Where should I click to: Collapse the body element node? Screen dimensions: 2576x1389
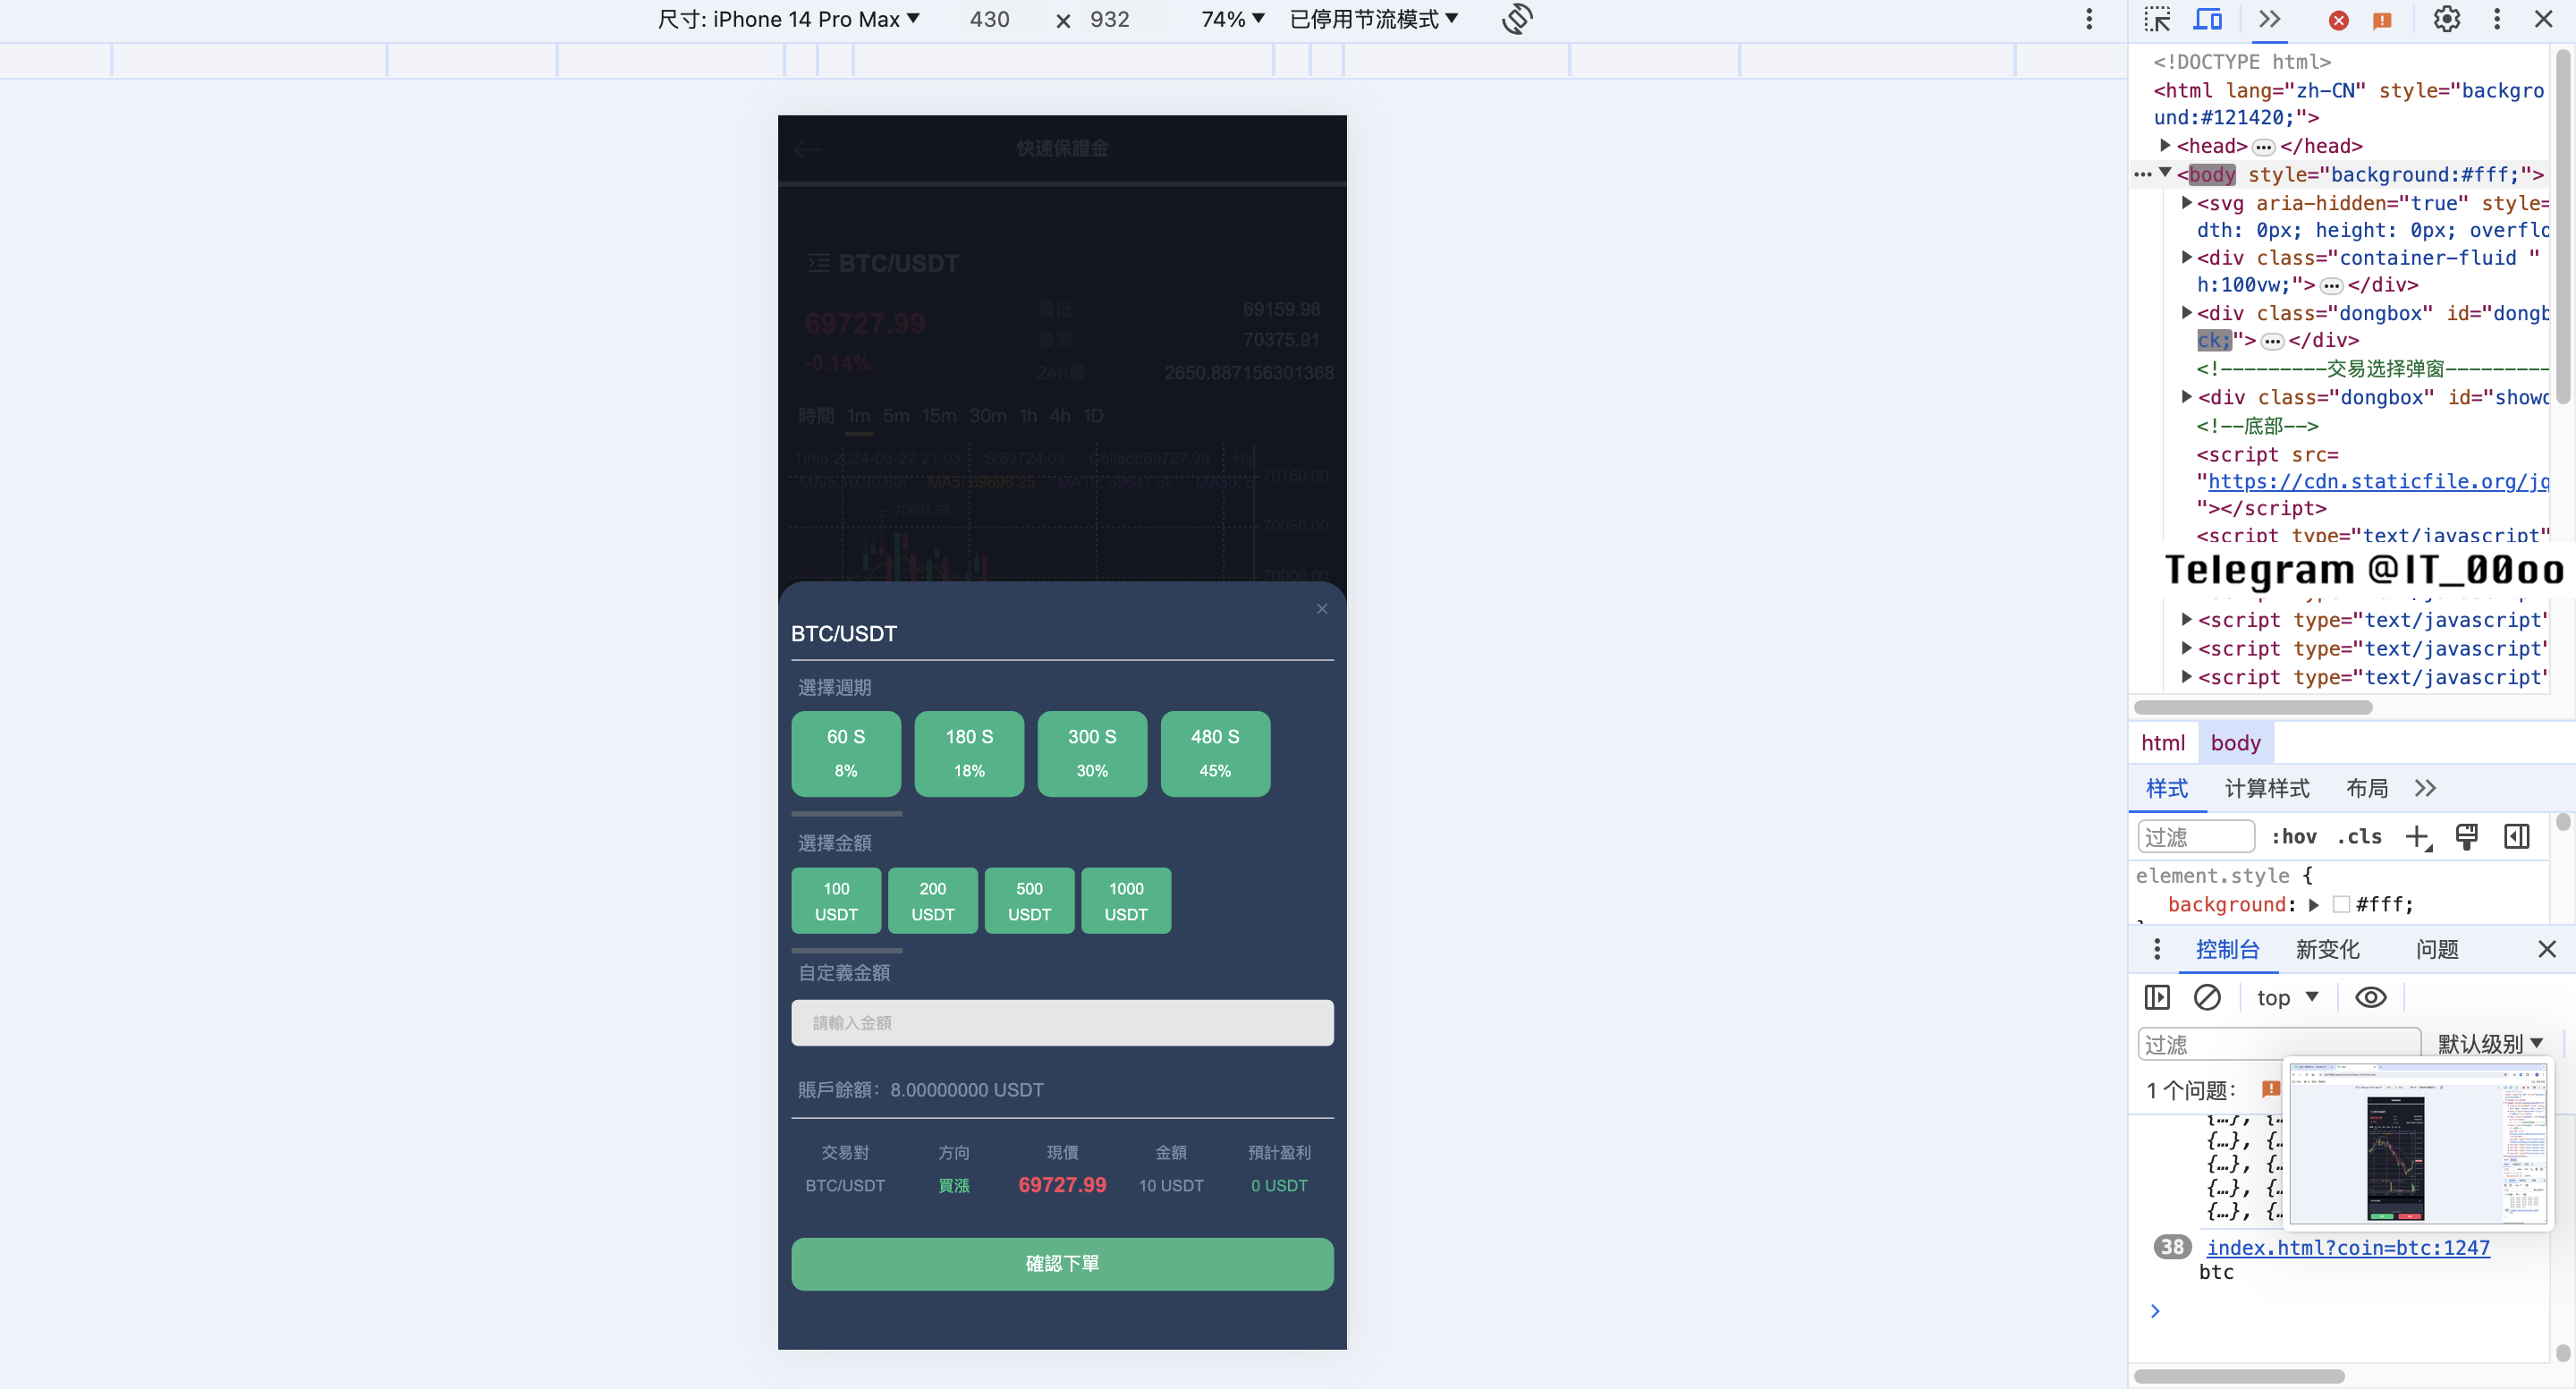point(2165,173)
